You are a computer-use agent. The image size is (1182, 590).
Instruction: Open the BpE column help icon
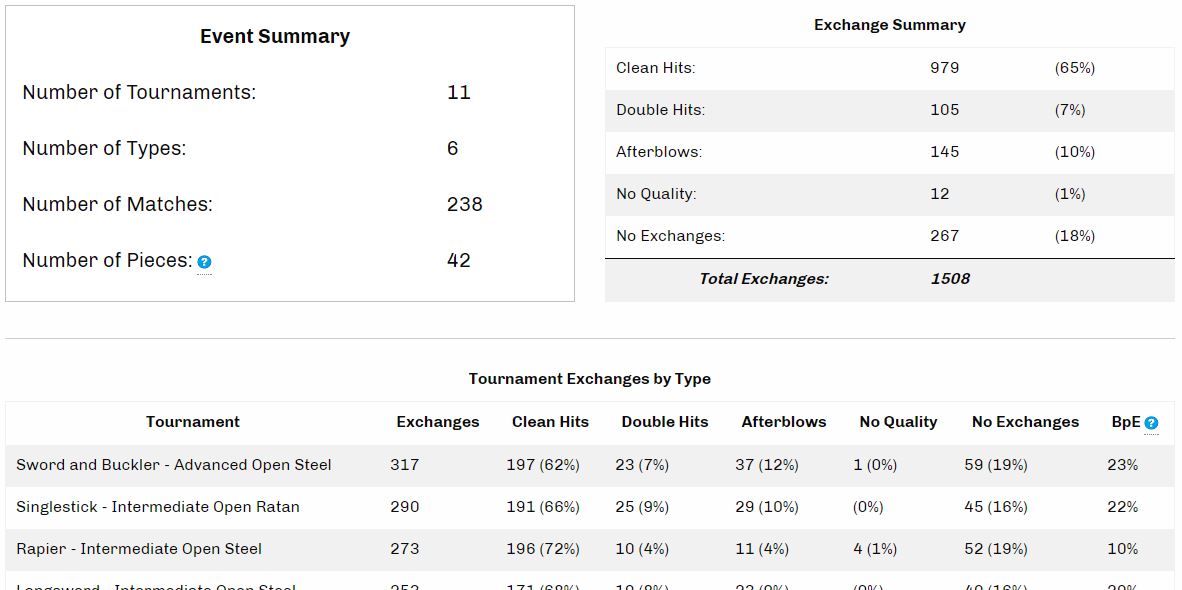[x=1151, y=423]
